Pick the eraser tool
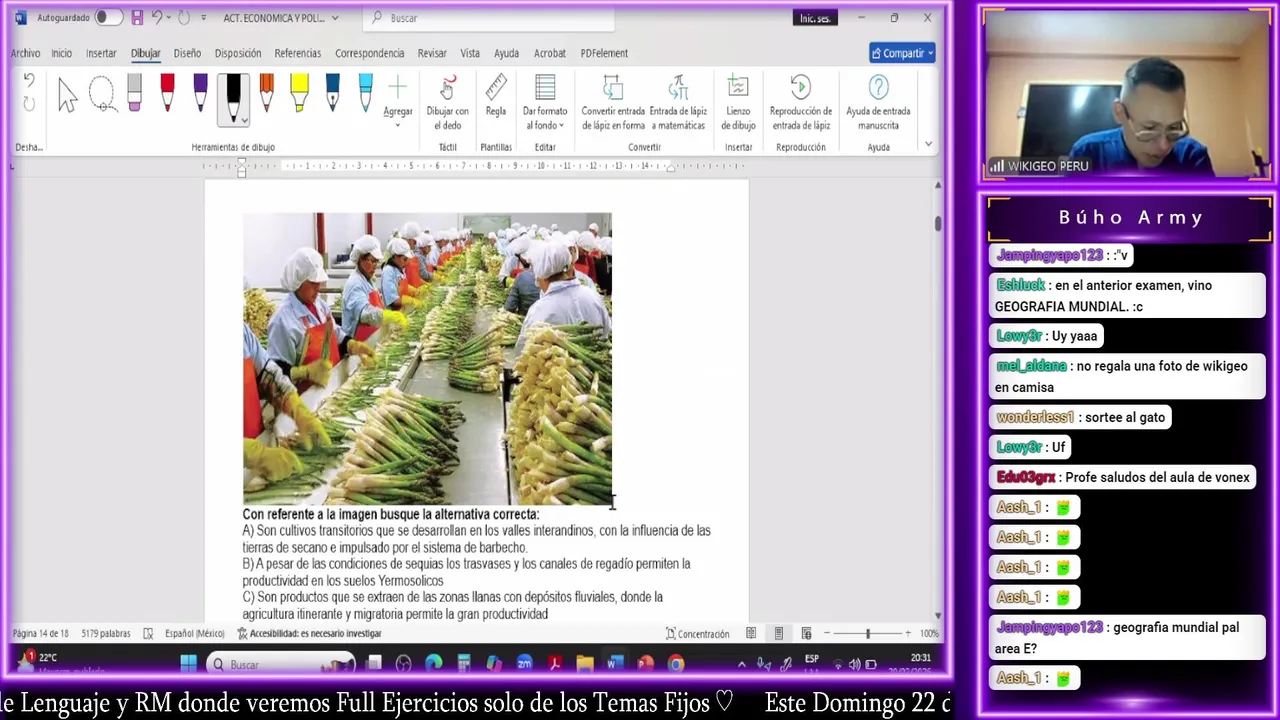Image resolution: width=1280 pixels, height=720 pixels. click(134, 94)
